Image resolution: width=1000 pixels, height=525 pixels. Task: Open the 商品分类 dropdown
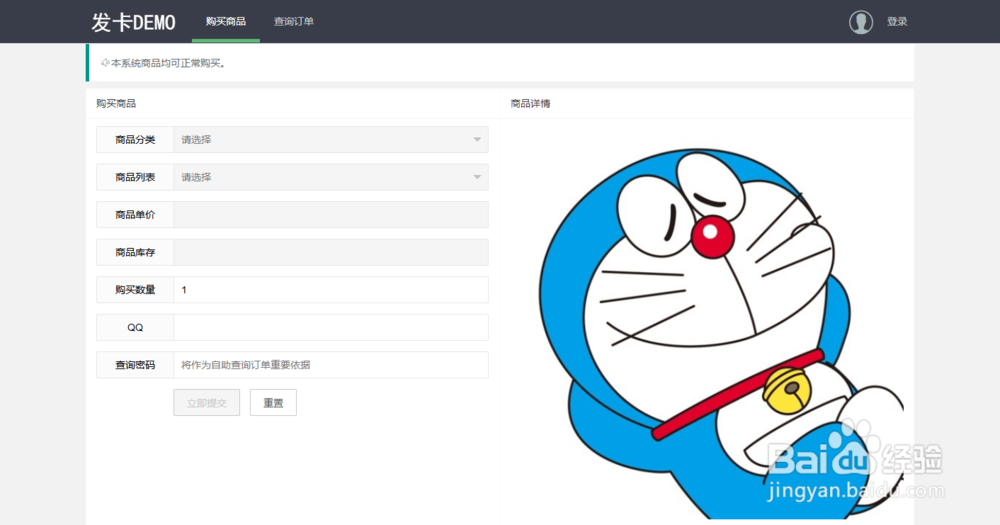(331, 140)
